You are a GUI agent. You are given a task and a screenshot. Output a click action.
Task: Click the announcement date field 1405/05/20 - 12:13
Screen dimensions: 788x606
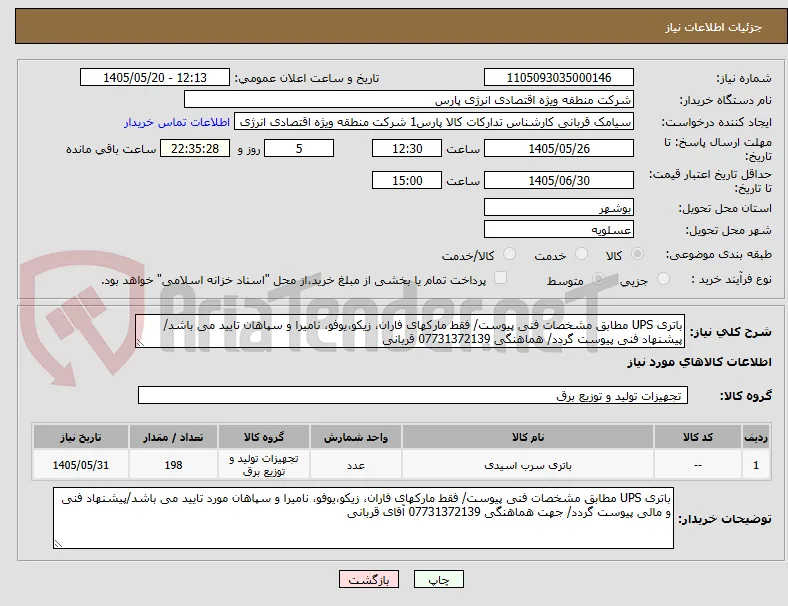(x=155, y=77)
